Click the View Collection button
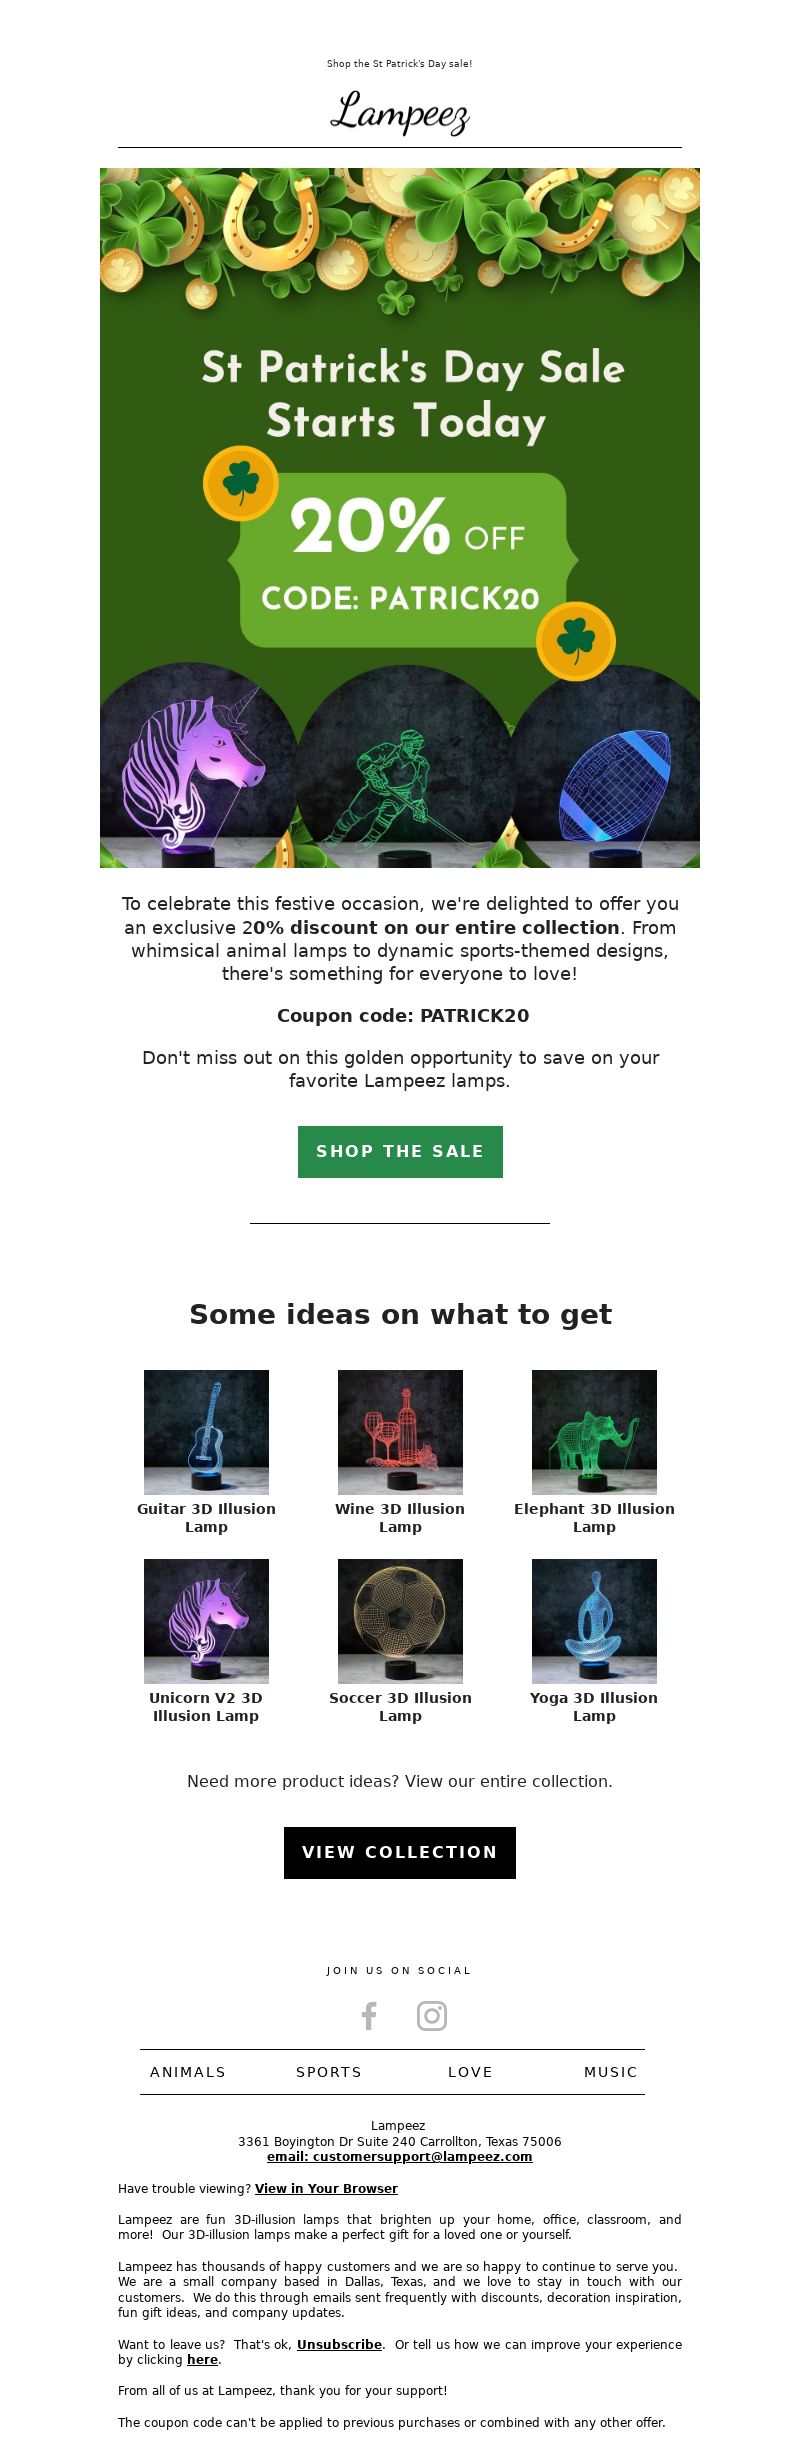Screen dimensions: 800x2461 coord(400,1853)
